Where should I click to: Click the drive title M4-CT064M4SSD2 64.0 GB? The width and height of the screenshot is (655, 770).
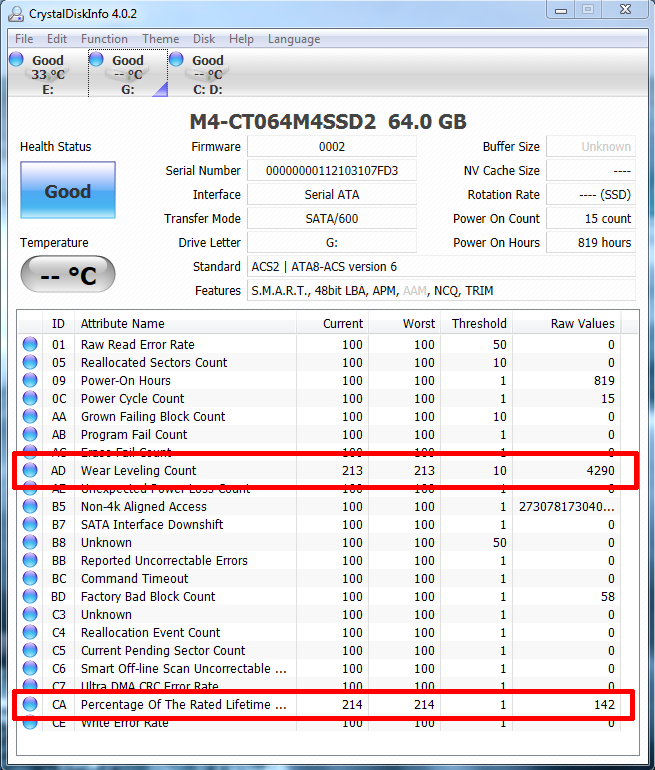(328, 122)
